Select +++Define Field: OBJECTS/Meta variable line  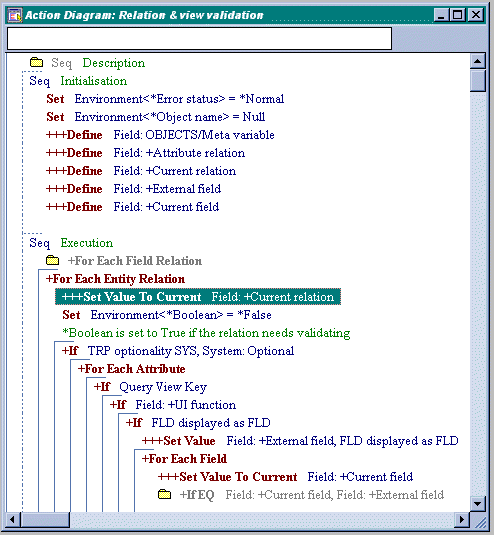[160, 135]
